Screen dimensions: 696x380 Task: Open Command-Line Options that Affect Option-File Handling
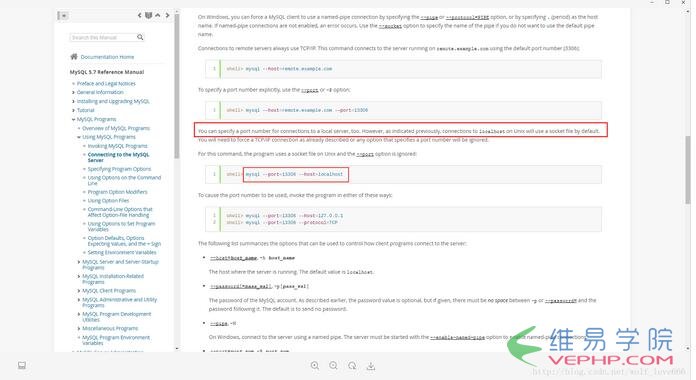pos(120,212)
